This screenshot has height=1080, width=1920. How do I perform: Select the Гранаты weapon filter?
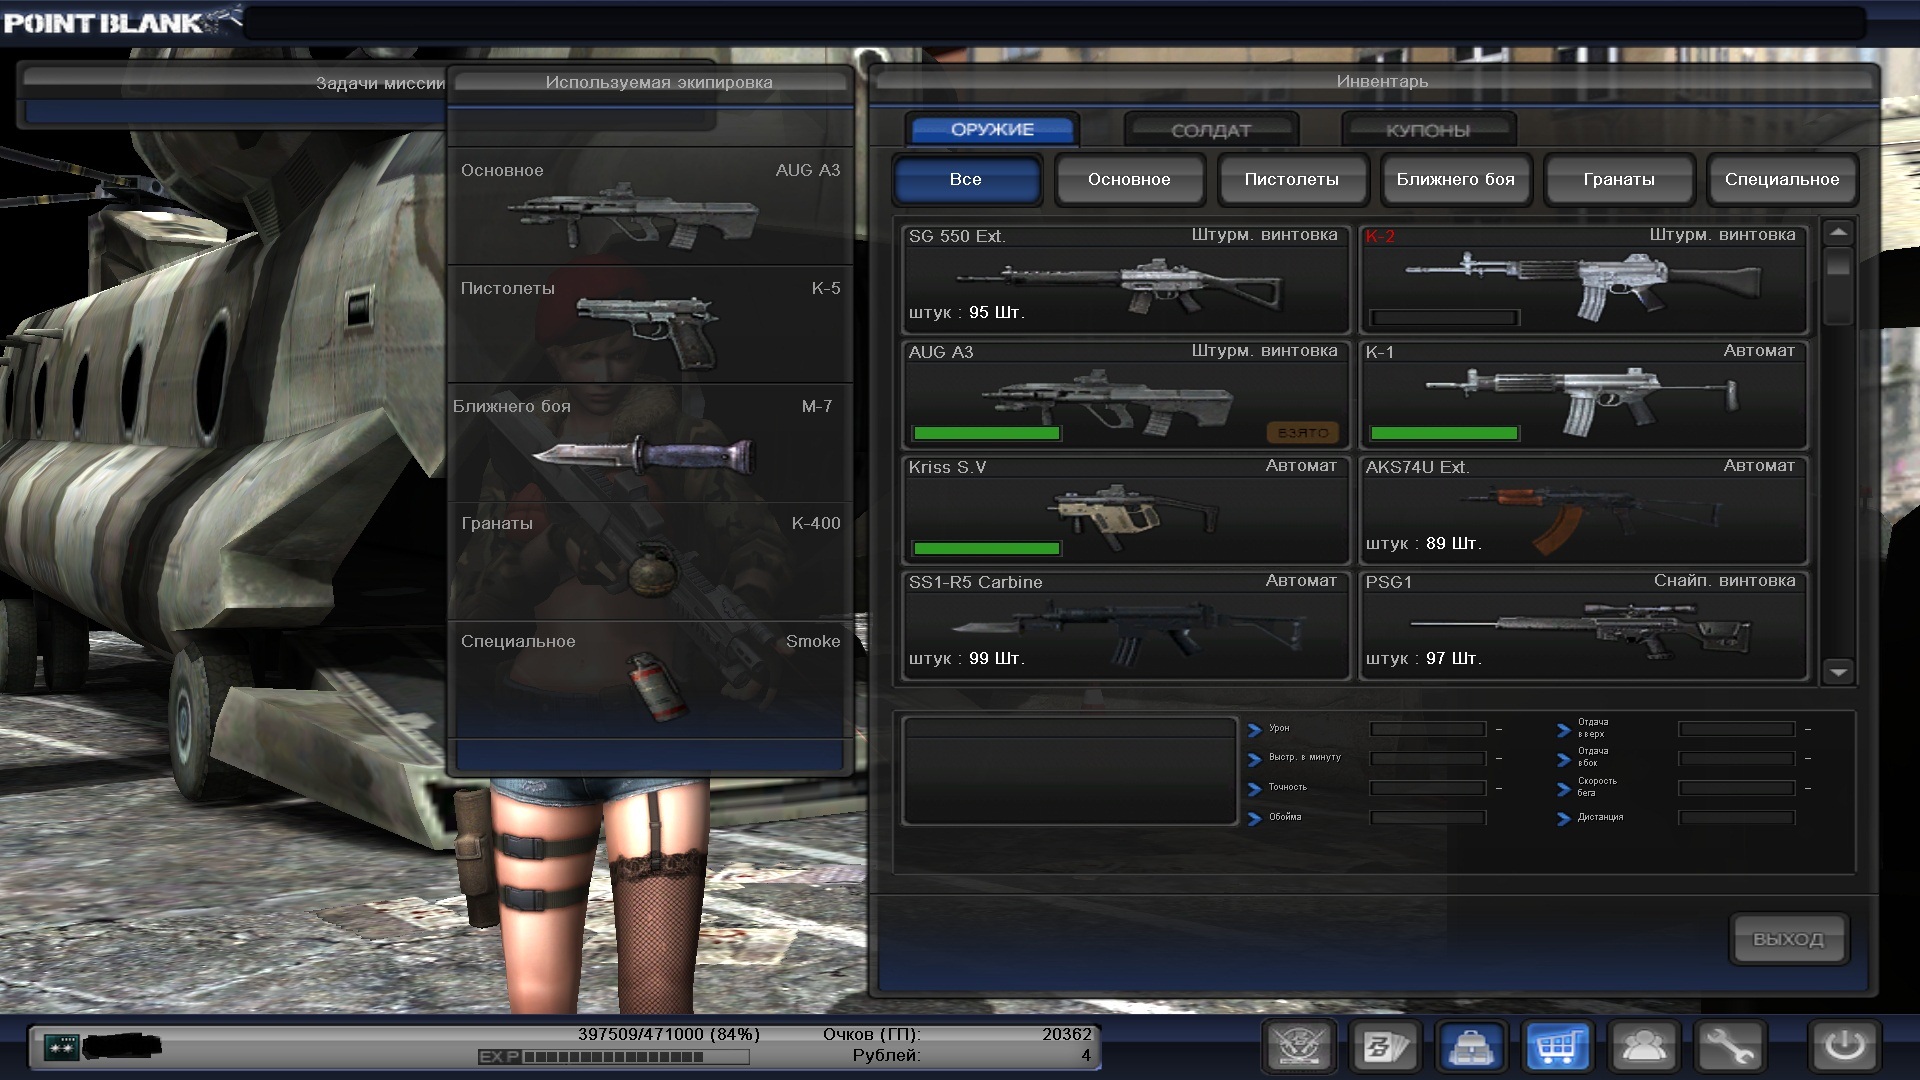point(1619,180)
